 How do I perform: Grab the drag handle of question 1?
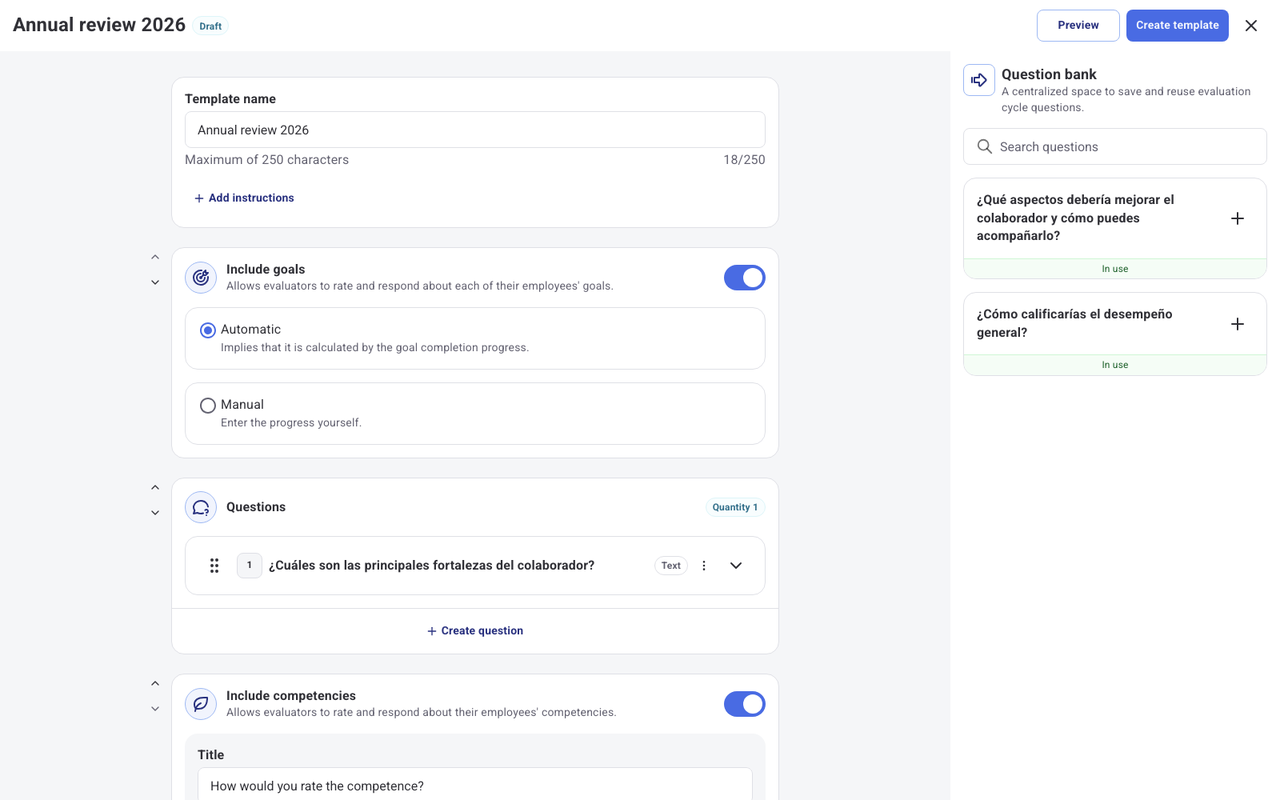pos(214,566)
